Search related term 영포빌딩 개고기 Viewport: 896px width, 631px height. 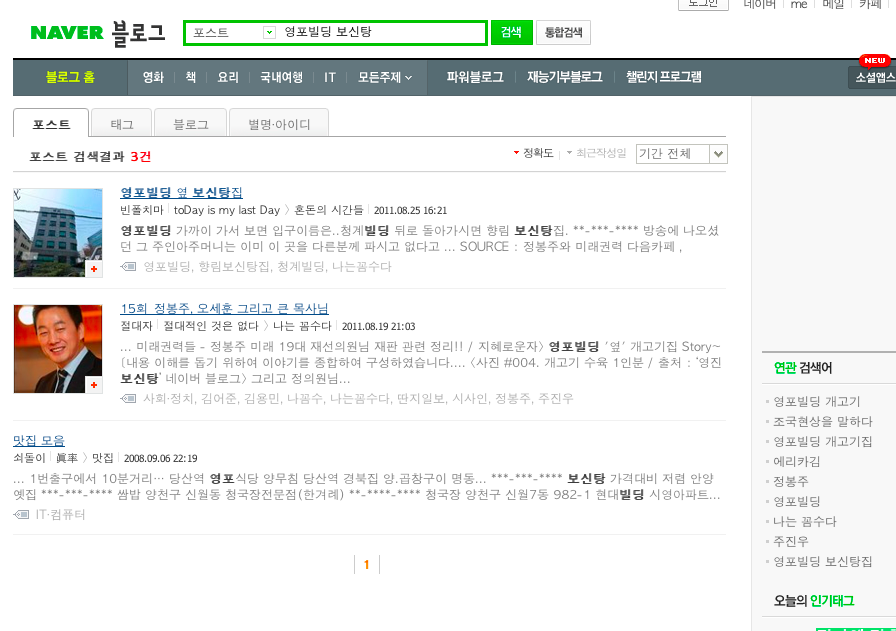pyautogui.click(x=817, y=402)
